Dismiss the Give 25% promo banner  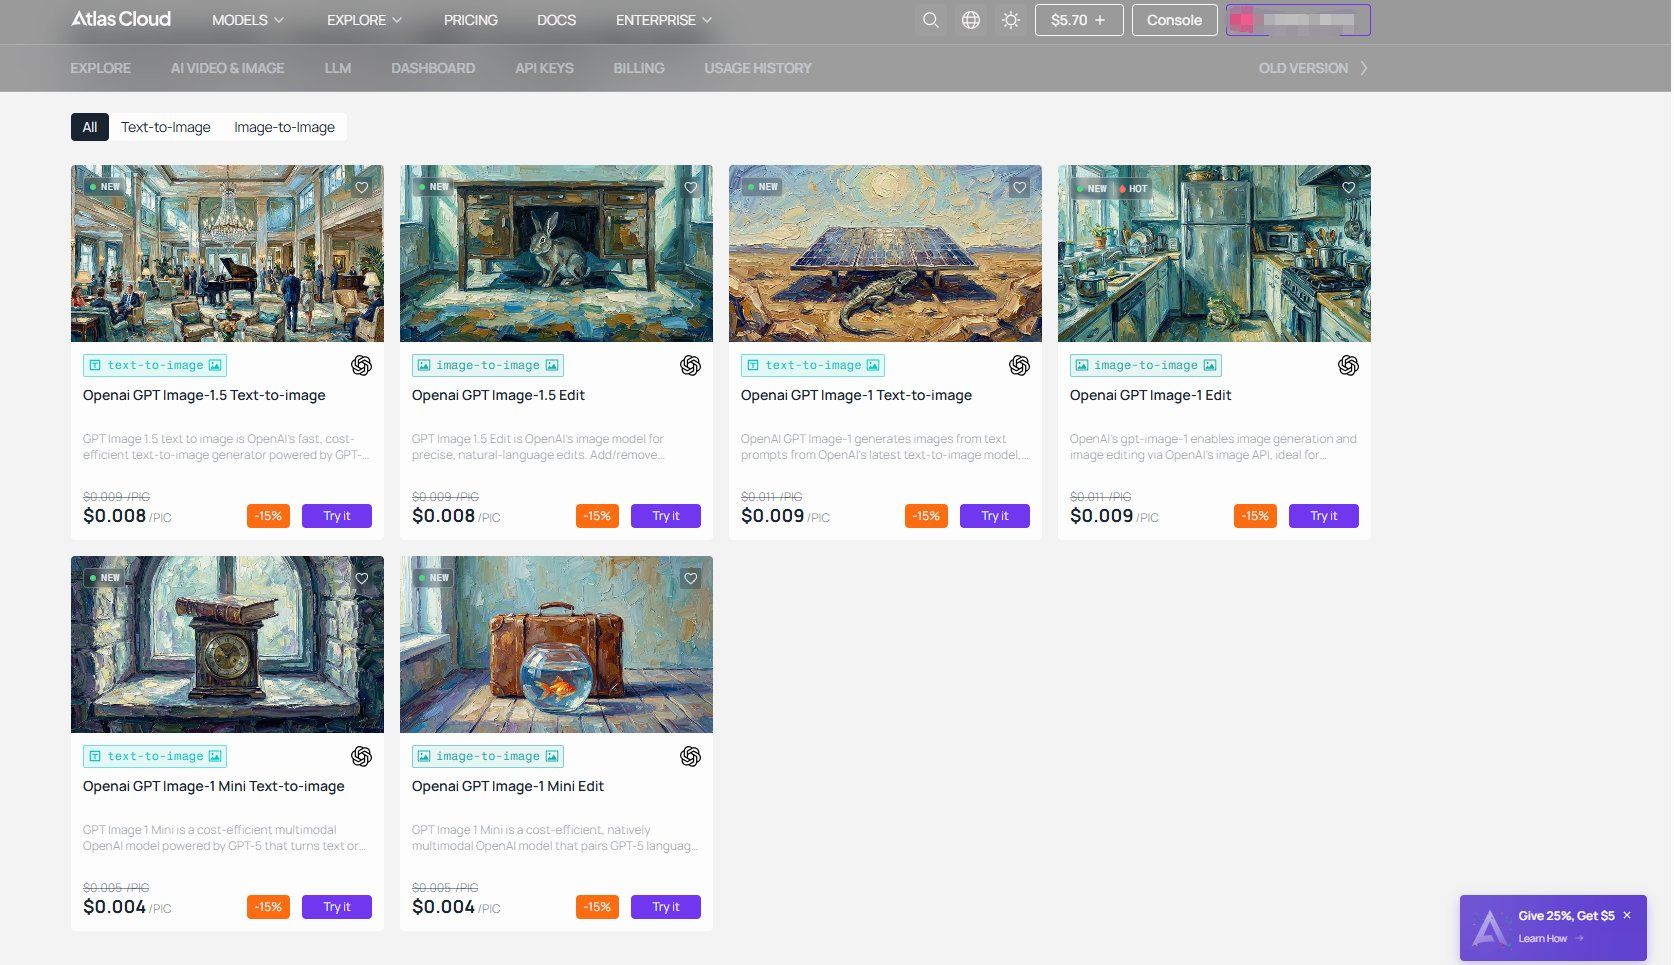pyautogui.click(x=1626, y=914)
